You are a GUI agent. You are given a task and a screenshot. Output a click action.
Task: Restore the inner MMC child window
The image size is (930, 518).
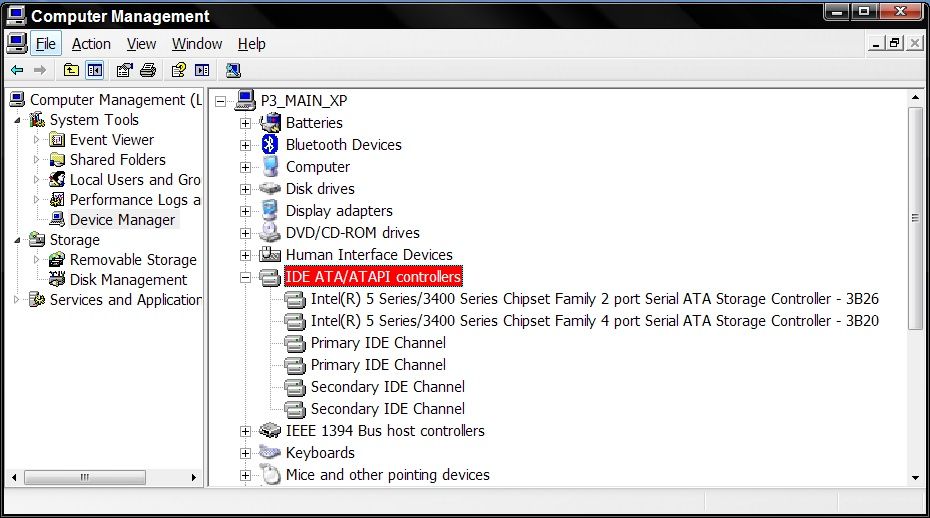tap(894, 43)
